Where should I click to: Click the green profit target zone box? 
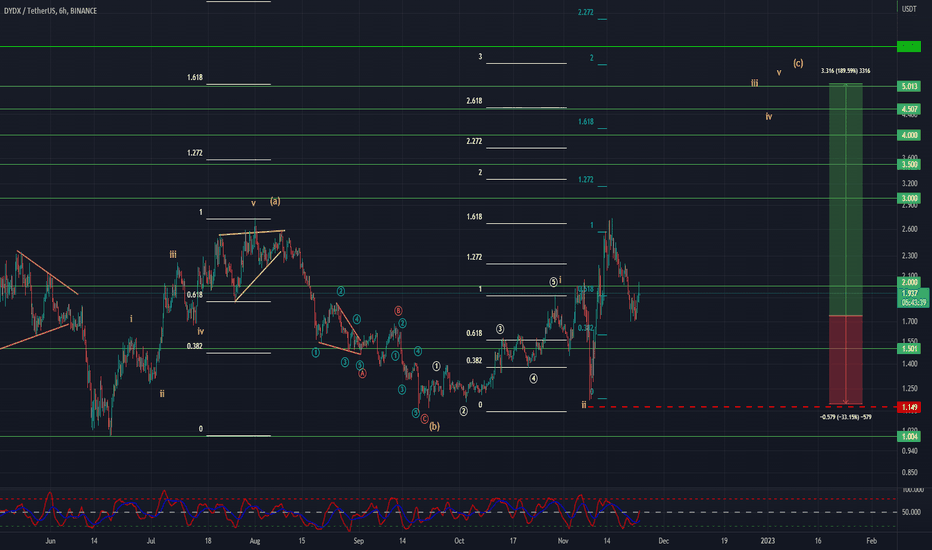tap(846, 199)
